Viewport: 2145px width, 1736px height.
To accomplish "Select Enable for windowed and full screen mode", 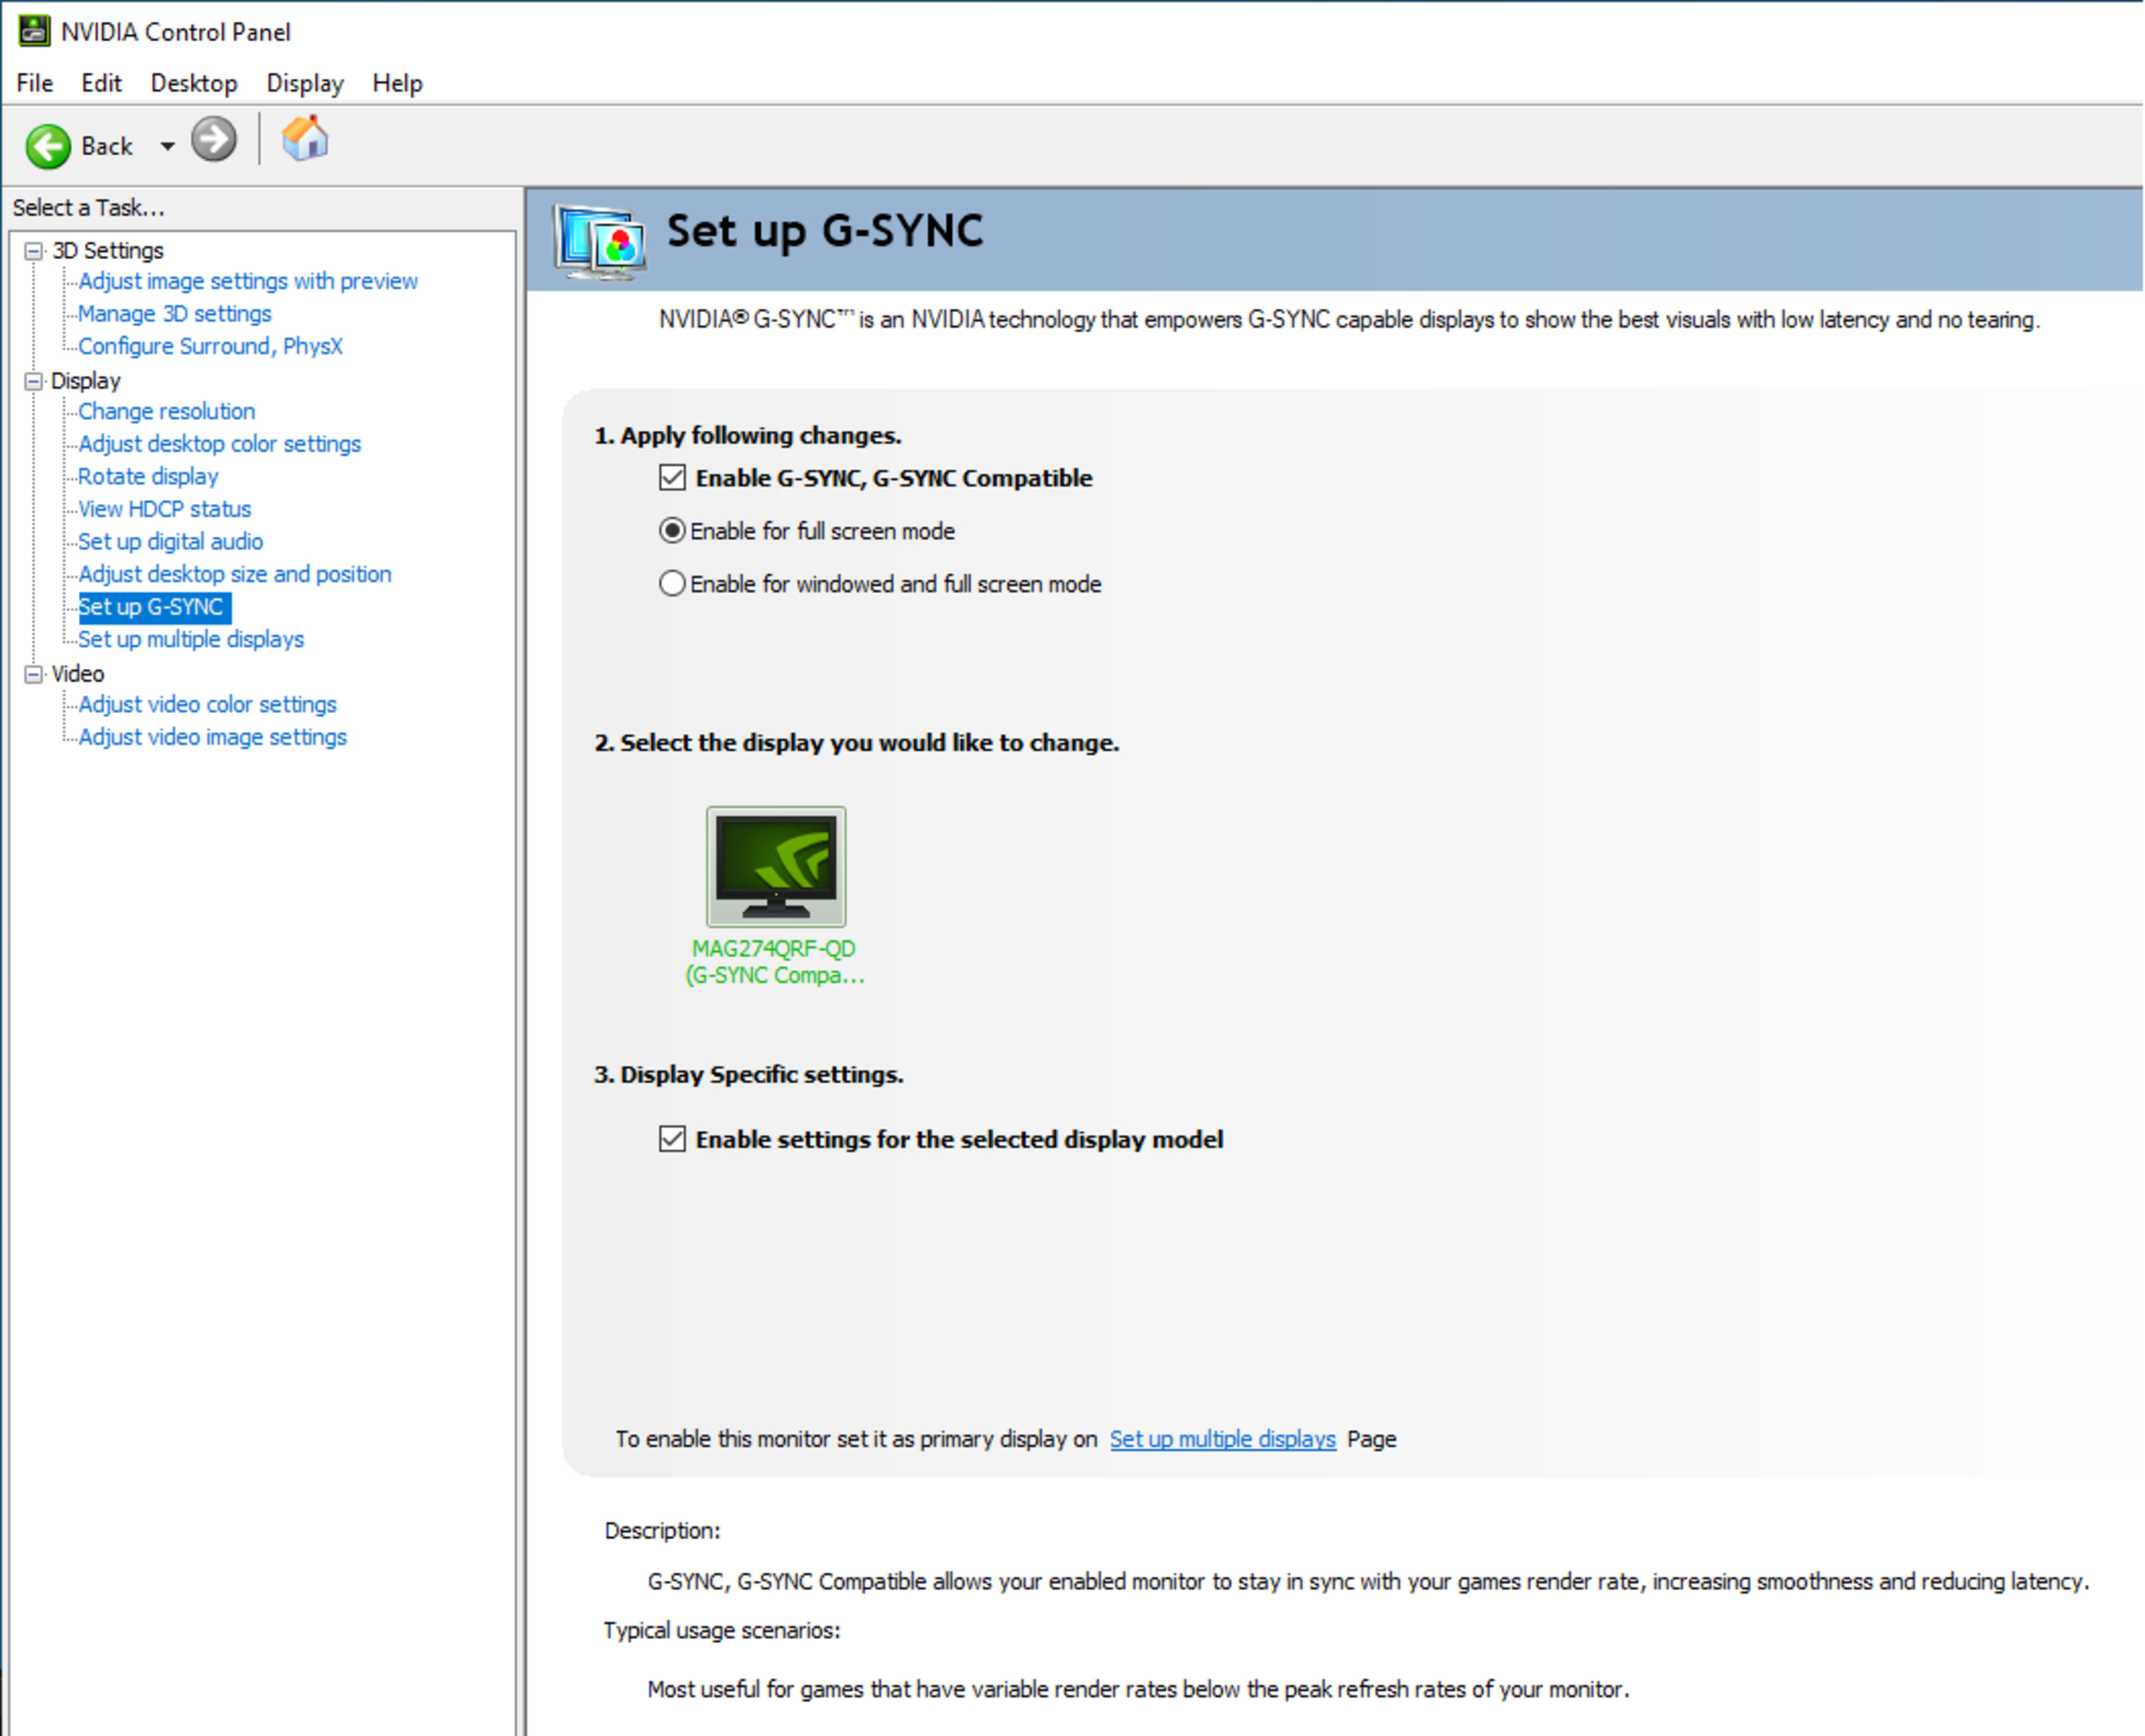I will pyautogui.click(x=672, y=584).
